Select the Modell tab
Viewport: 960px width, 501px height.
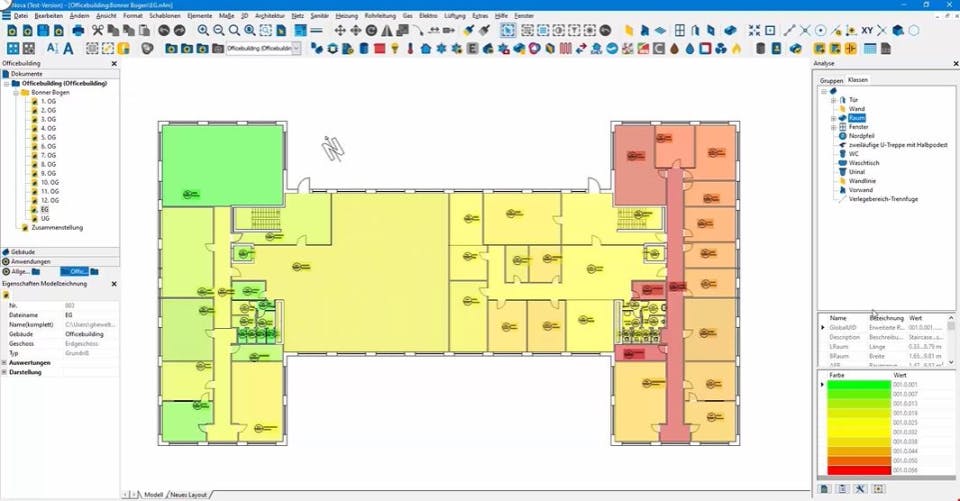click(x=154, y=494)
